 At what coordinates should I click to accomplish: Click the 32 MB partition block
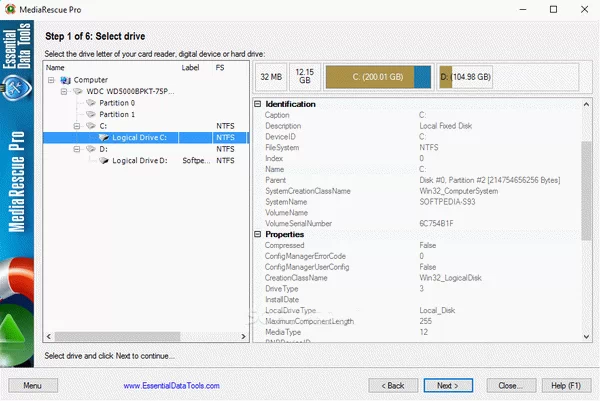271,77
